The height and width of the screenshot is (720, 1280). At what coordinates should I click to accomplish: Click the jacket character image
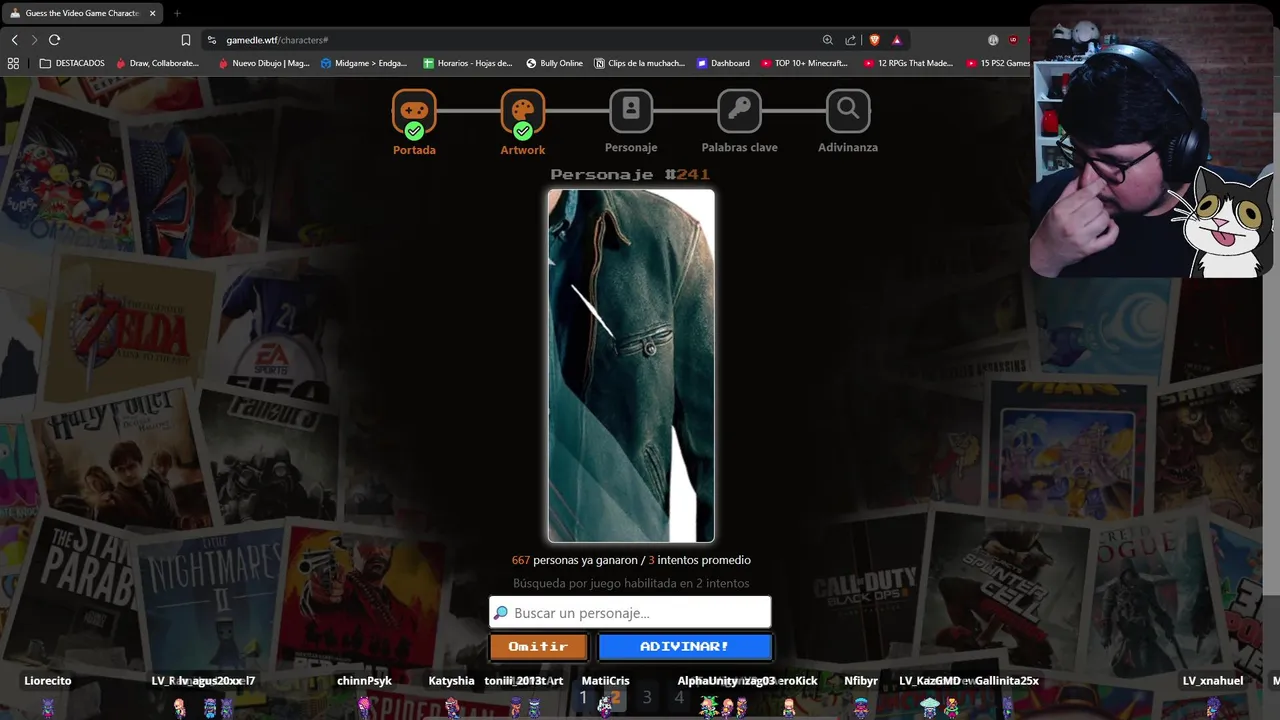coord(631,366)
